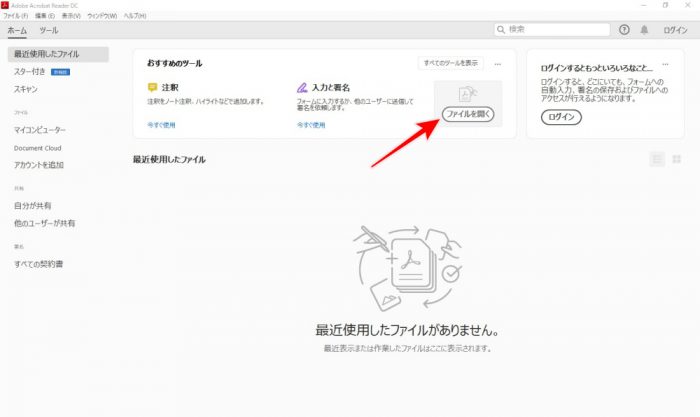Click the Adobe Acrobat app icon in title bar
The height and width of the screenshot is (417, 700).
(5, 5)
